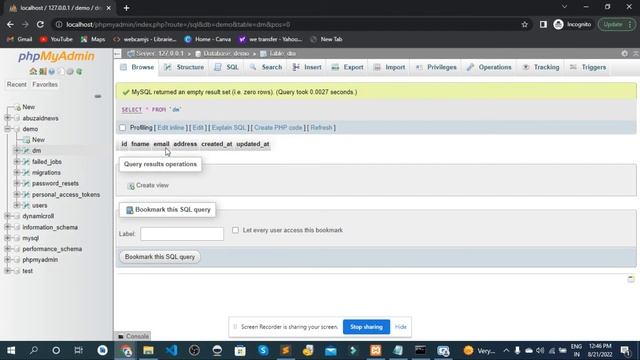The height and width of the screenshot is (360, 640).
Task: Click the Windows Start button
Action: 11,350
